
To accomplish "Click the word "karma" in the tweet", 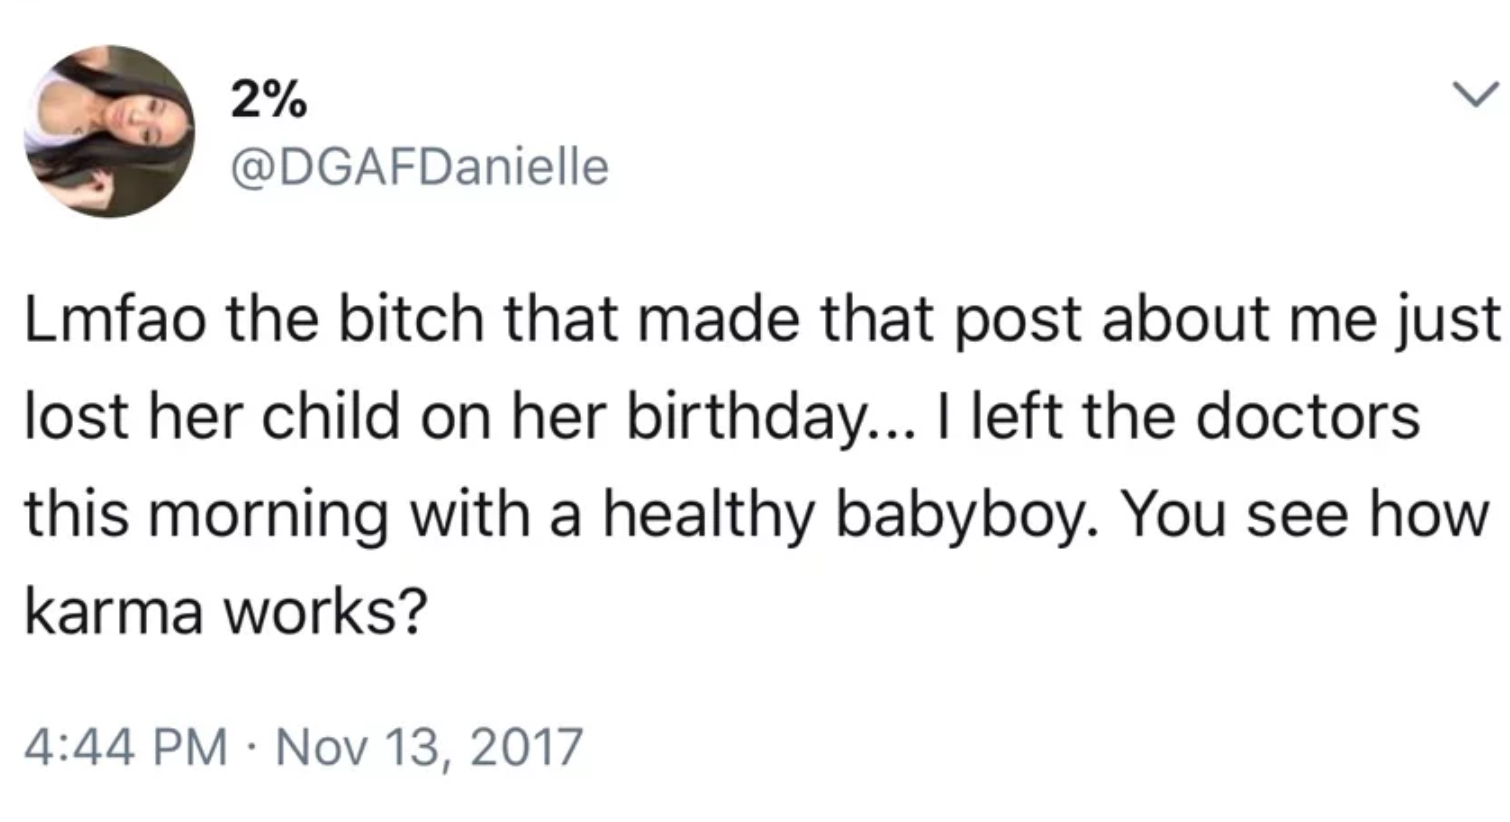I will (113, 611).
